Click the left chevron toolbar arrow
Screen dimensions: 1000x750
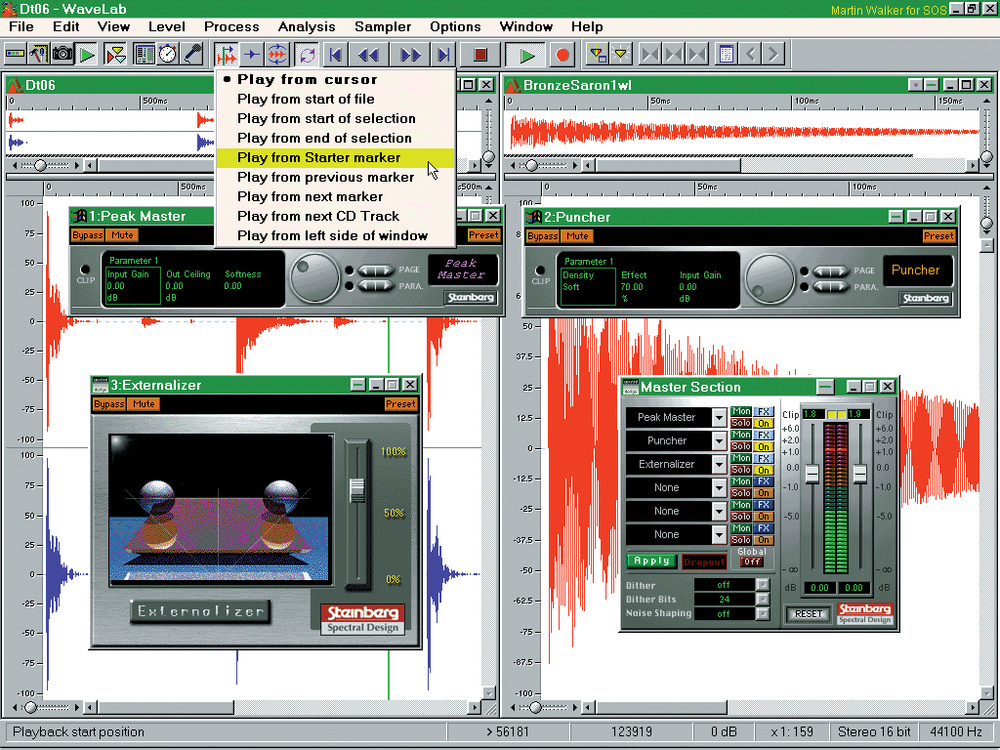coord(751,54)
